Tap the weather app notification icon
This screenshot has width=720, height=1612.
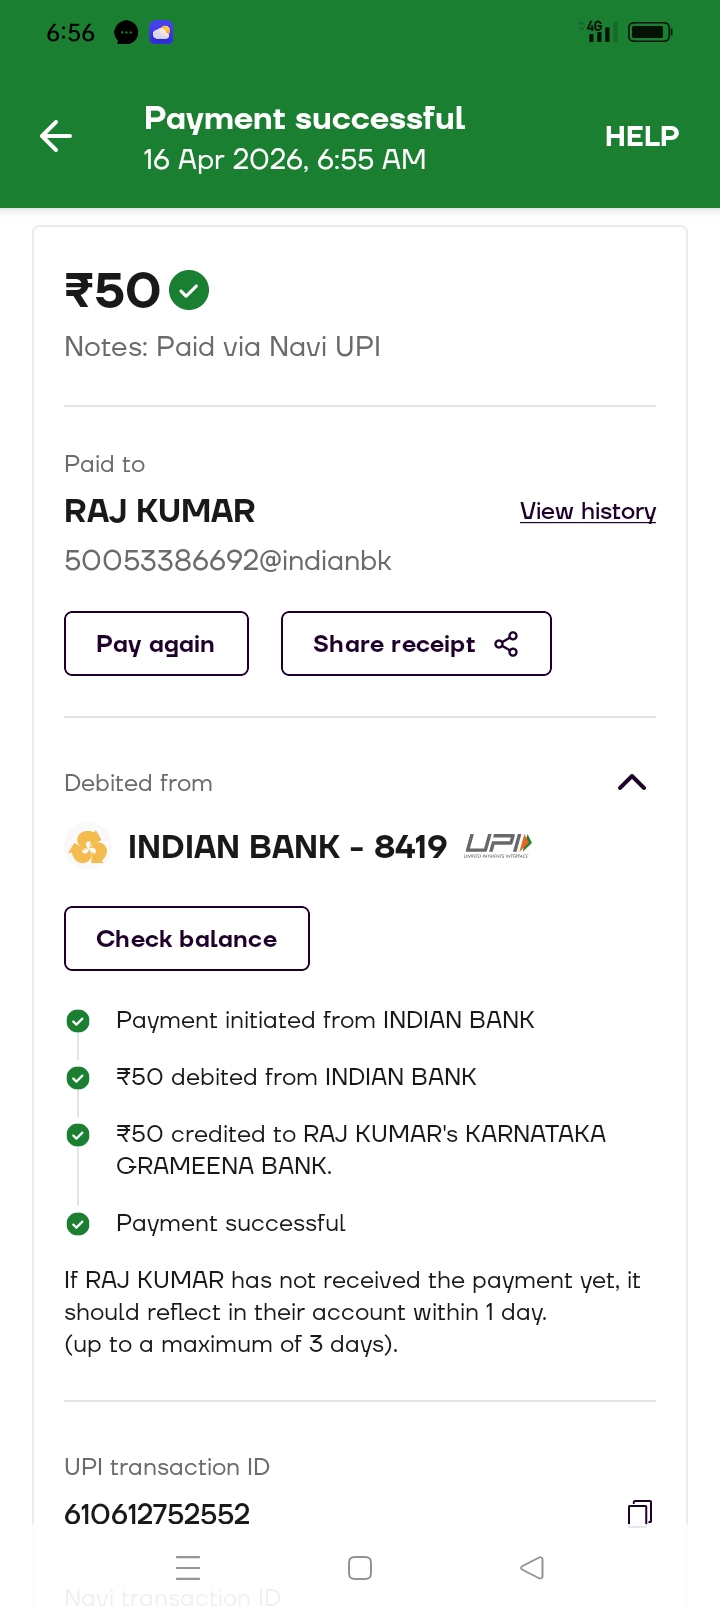tap(161, 33)
